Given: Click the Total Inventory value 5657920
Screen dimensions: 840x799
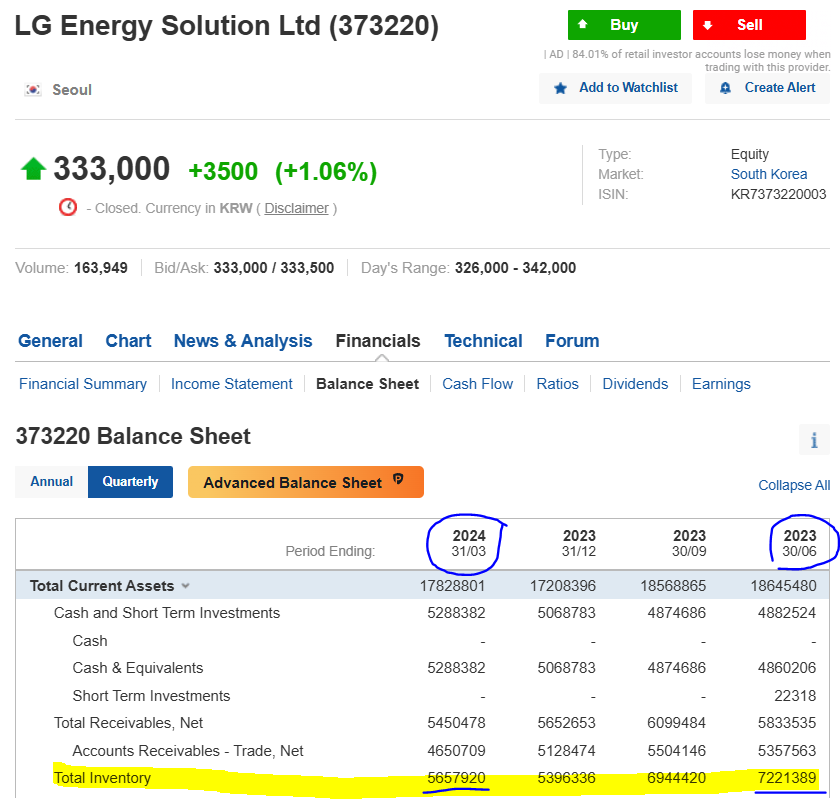Looking at the screenshot, I should 456,778.
